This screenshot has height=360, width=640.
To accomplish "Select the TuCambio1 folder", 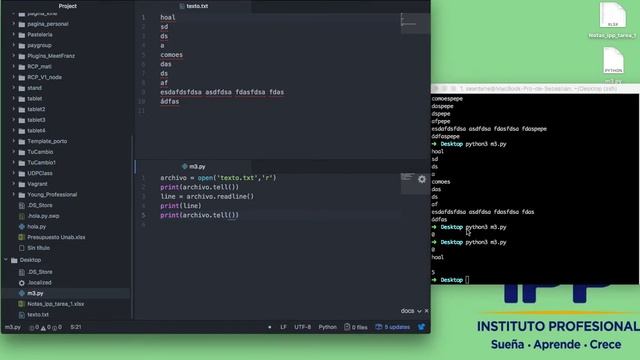I will pyautogui.click(x=41, y=162).
